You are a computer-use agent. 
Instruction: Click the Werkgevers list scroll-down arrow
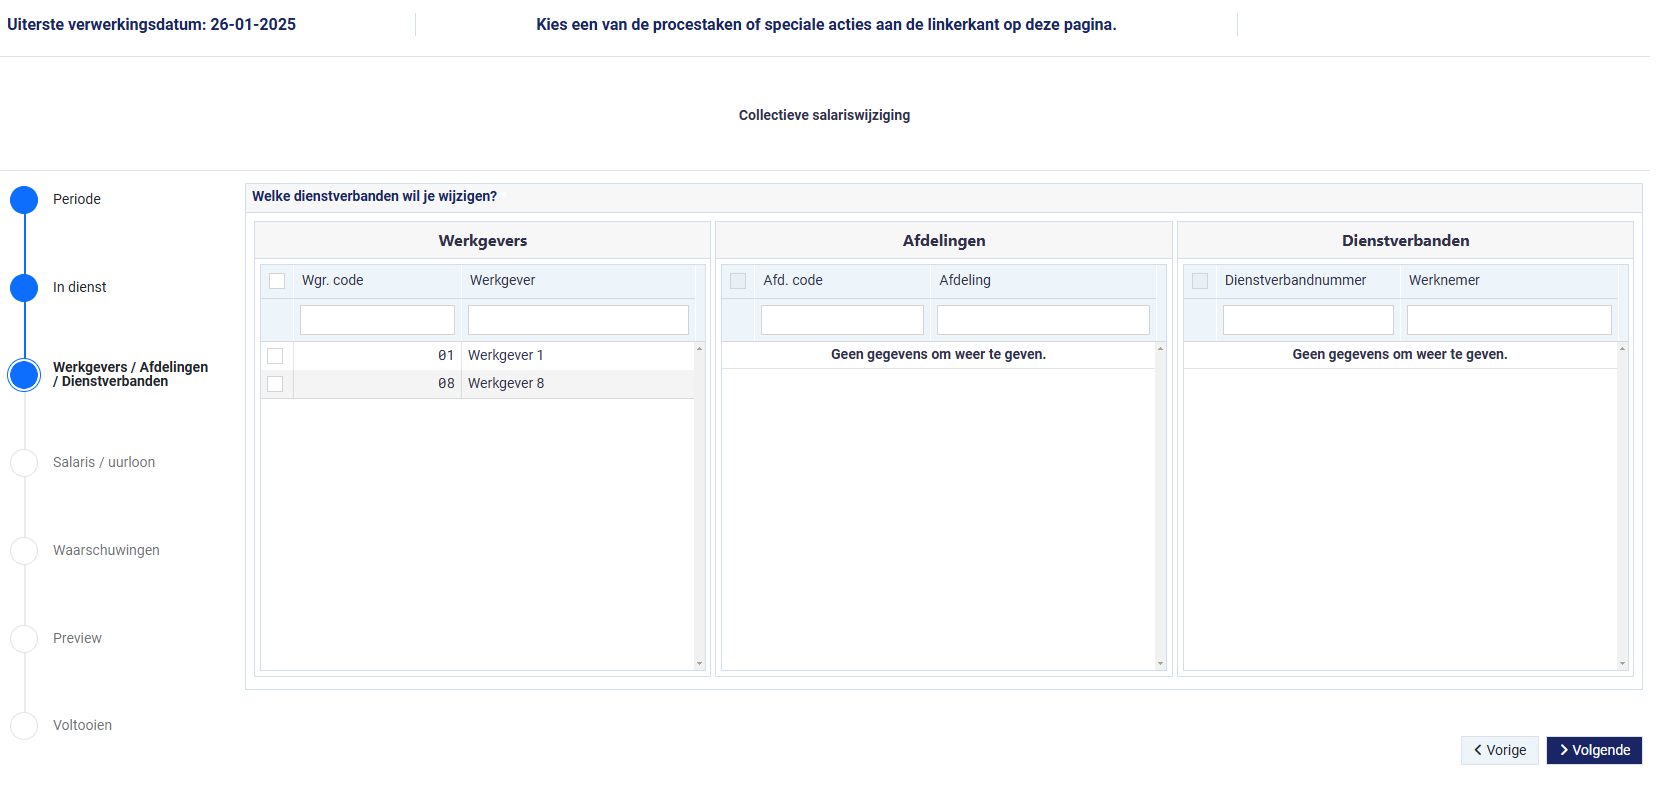699,663
